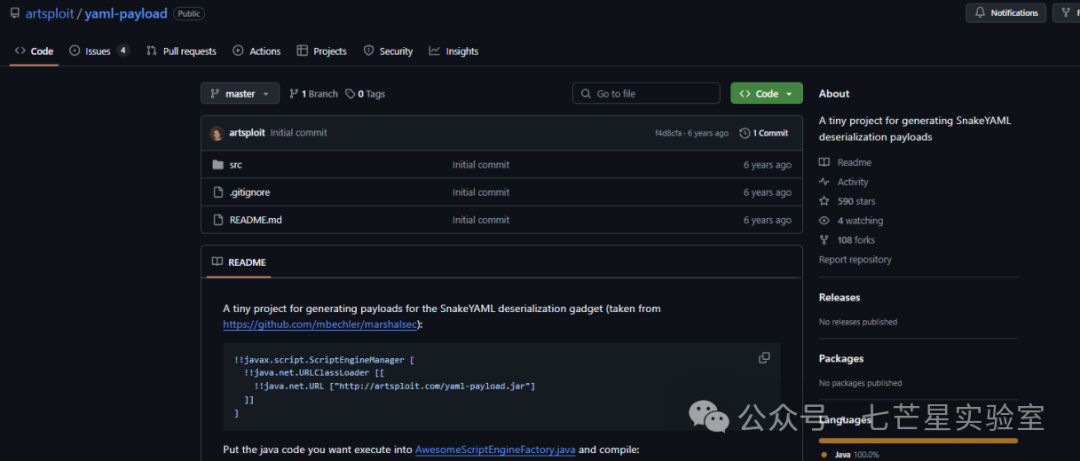This screenshot has height=461, width=1080.
Task: Open commit hash f4d8cfa
Action: pyautogui.click(x=668, y=134)
